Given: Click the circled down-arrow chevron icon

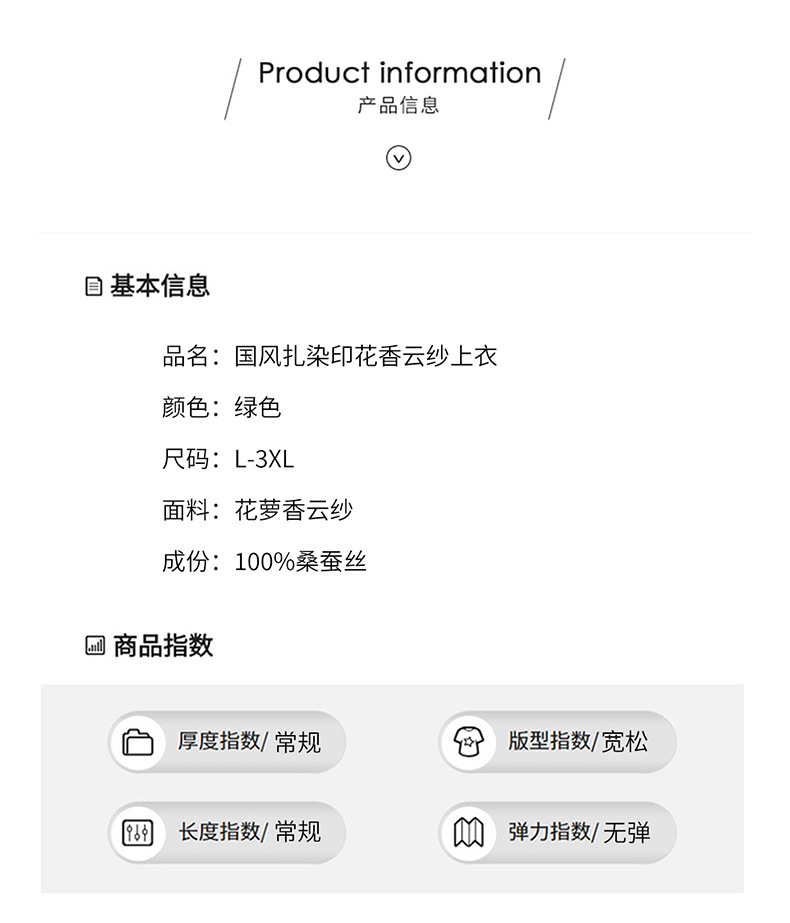Looking at the screenshot, I should click(x=399, y=158).
